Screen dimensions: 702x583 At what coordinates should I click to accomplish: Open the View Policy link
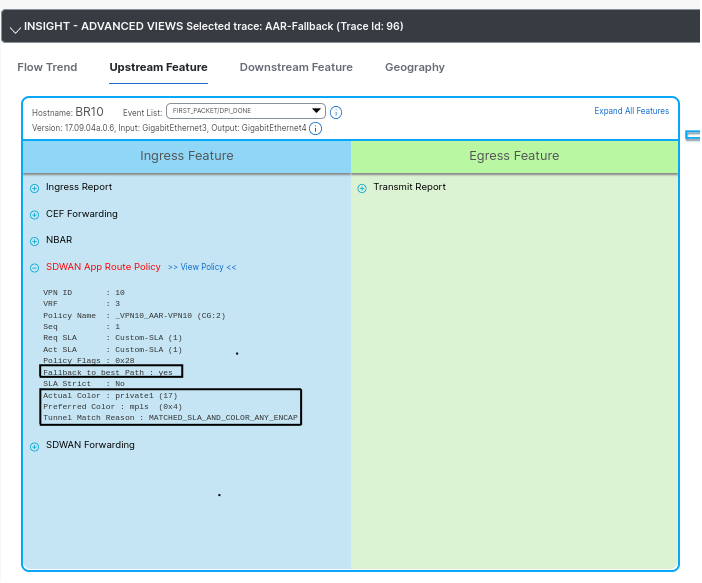pos(202,268)
